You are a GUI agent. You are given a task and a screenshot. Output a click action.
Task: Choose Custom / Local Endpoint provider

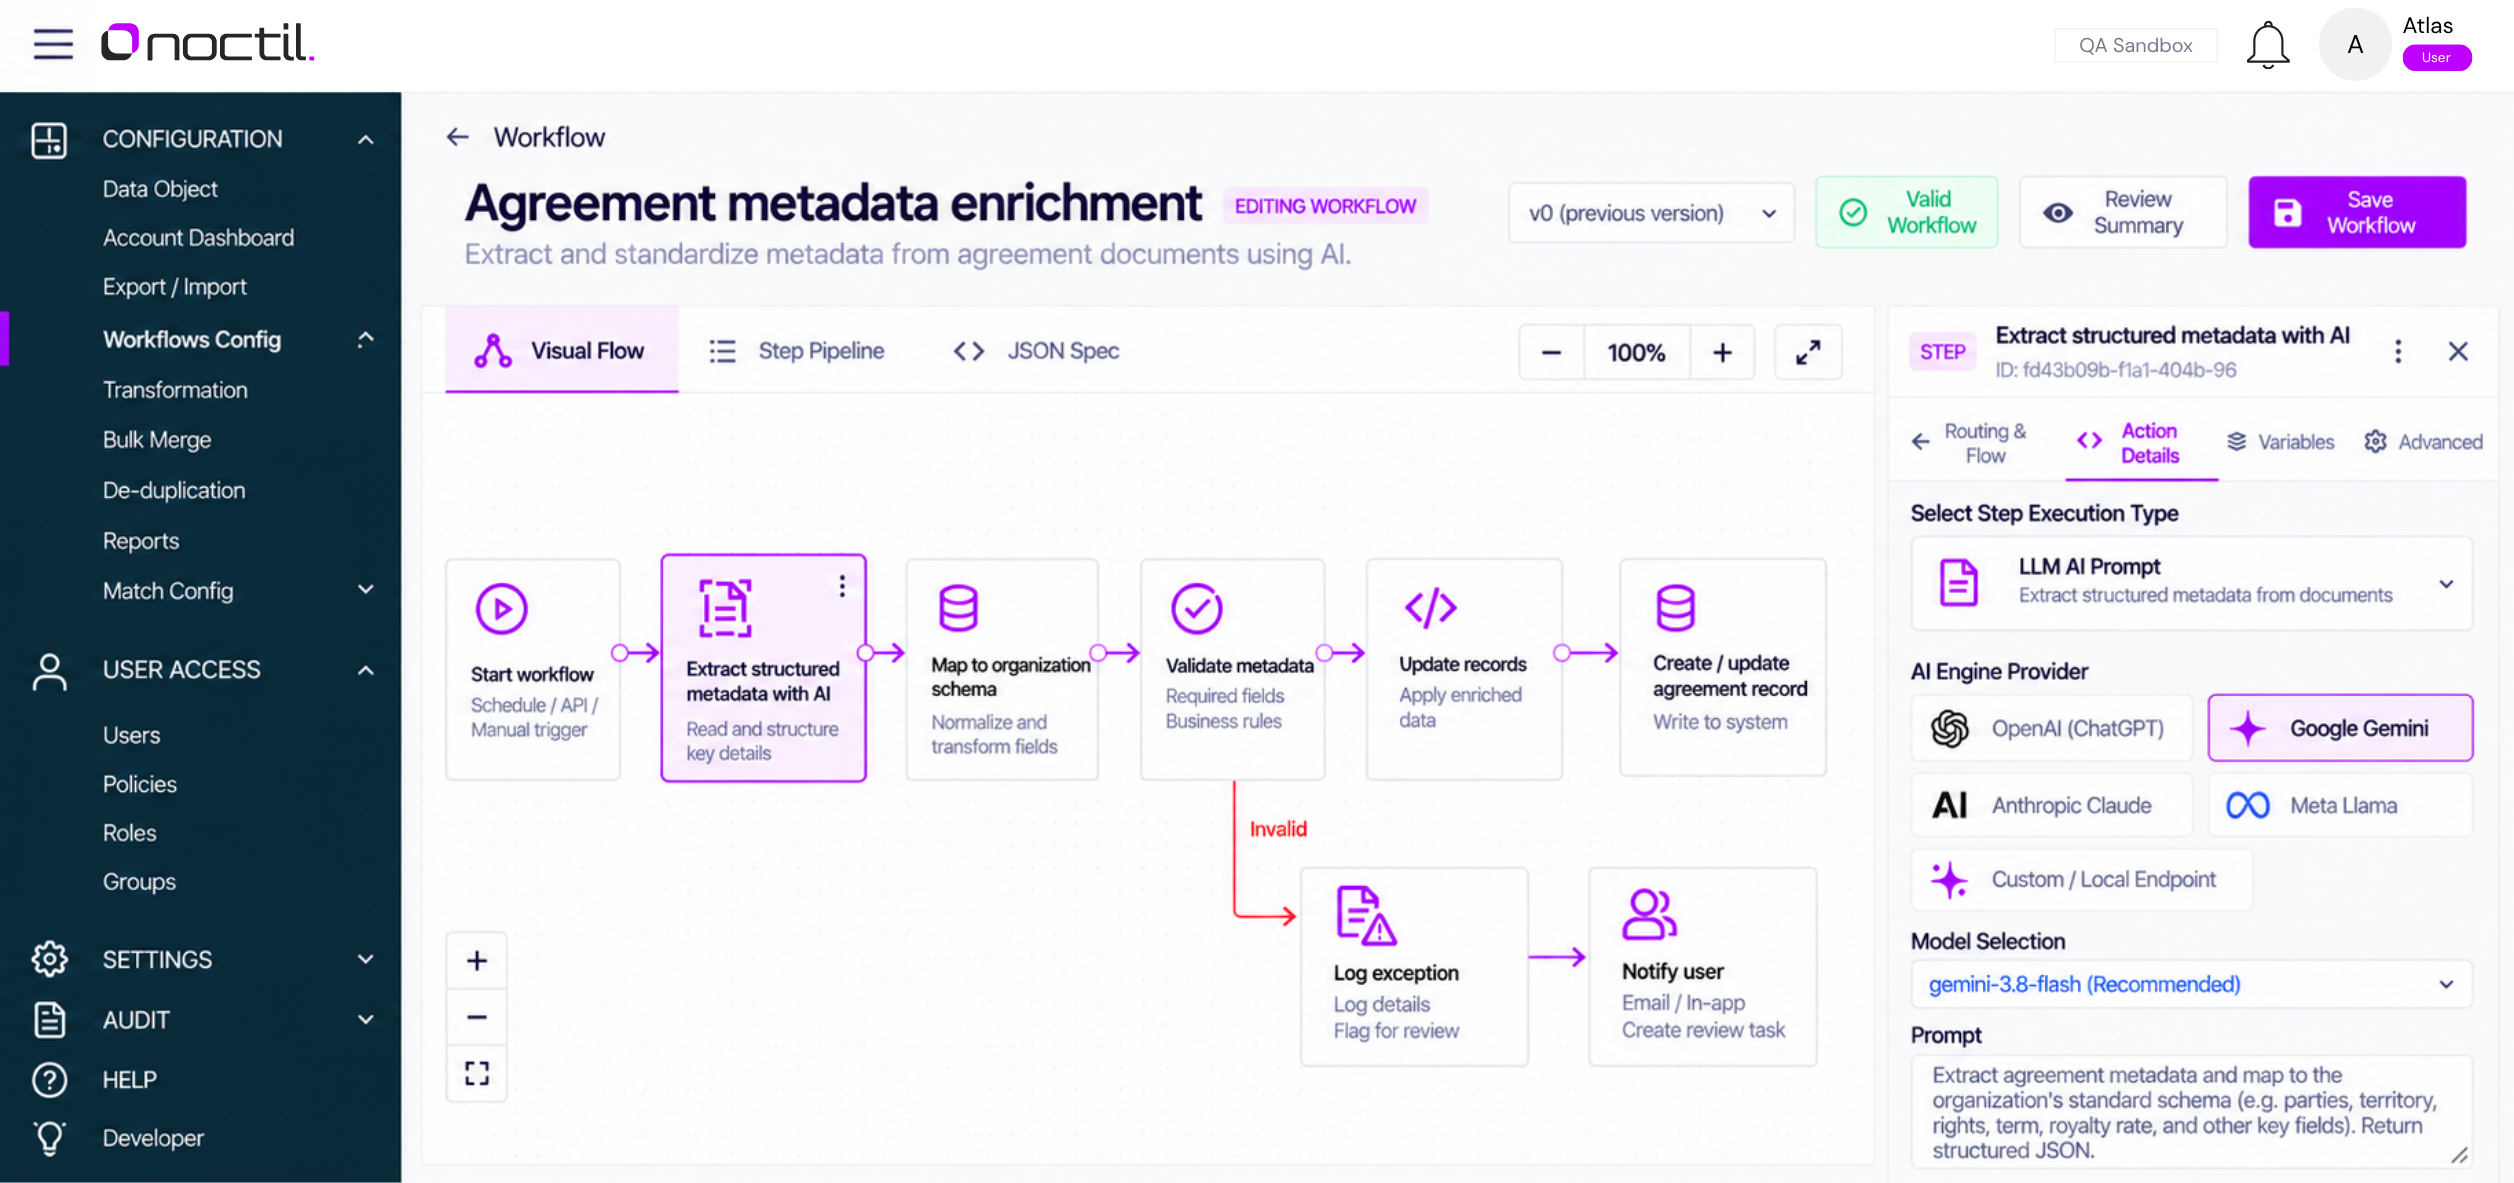pyautogui.click(x=2082, y=879)
